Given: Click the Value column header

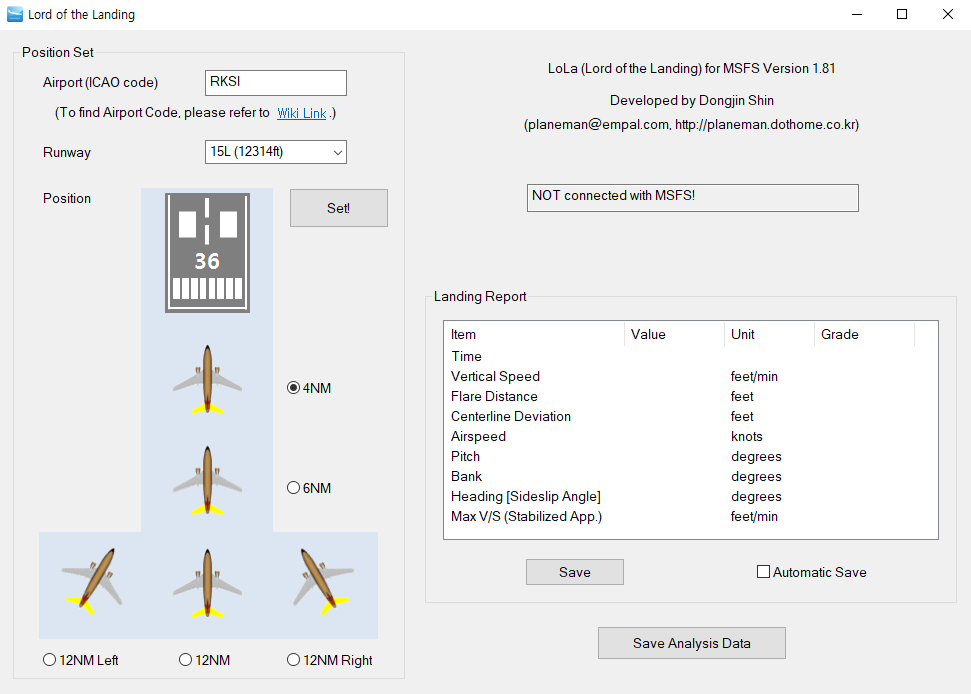Looking at the screenshot, I should pos(674,334).
